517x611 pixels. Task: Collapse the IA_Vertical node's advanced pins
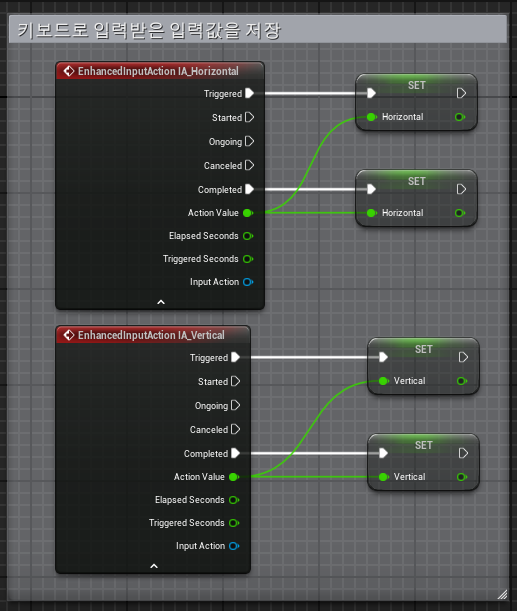coord(154,566)
